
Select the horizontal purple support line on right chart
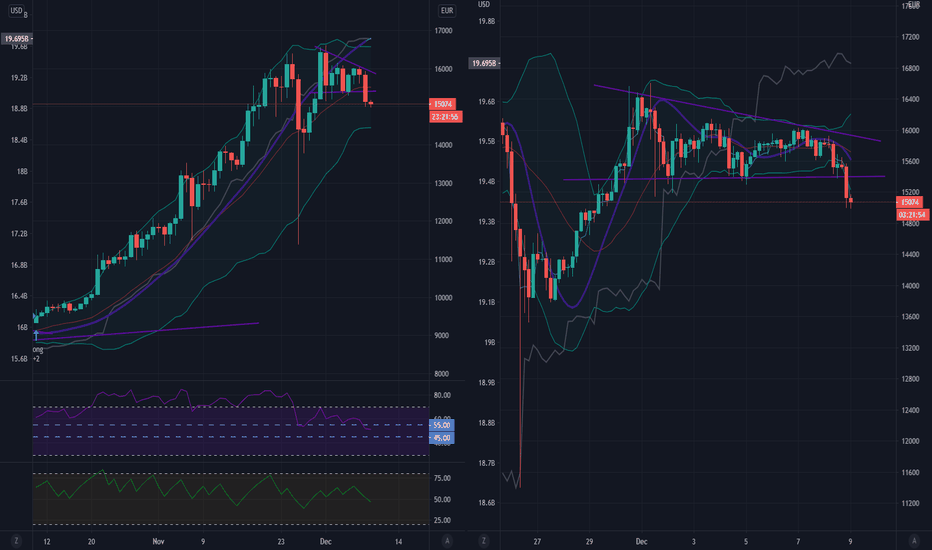coord(724,178)
